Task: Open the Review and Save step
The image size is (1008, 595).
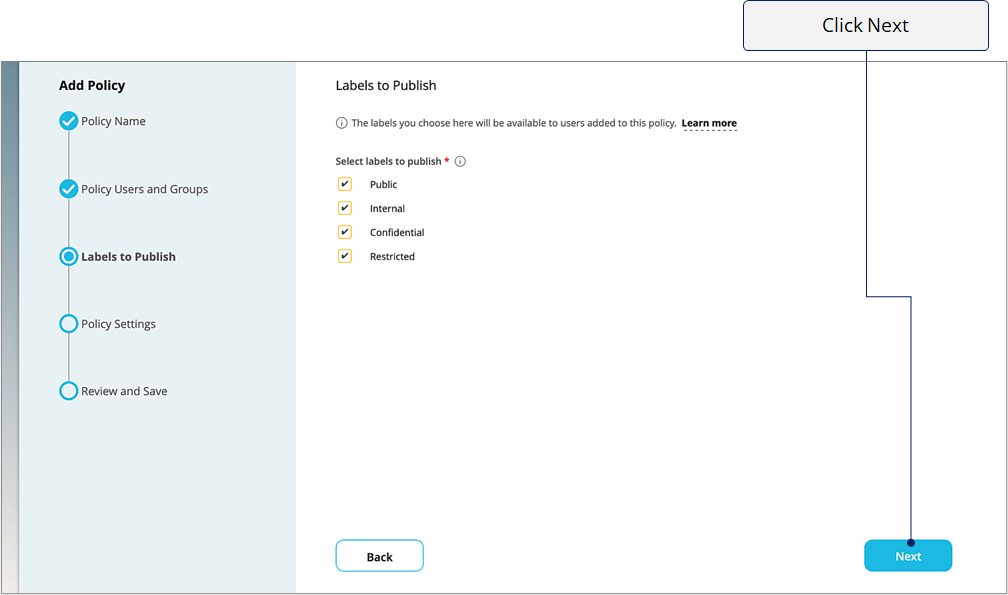Action: 124,391
